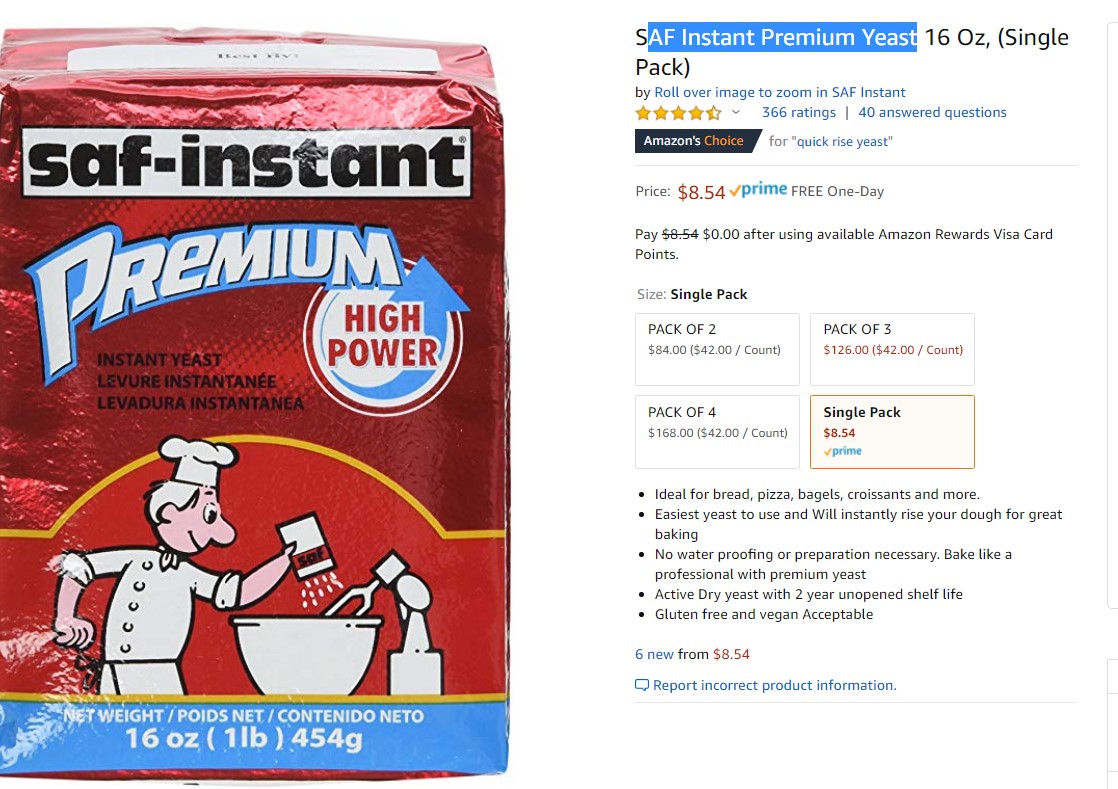This screenshot has width=1118, height=789.
Task: Click Report incorrect product information
Action: pos(774,685)
